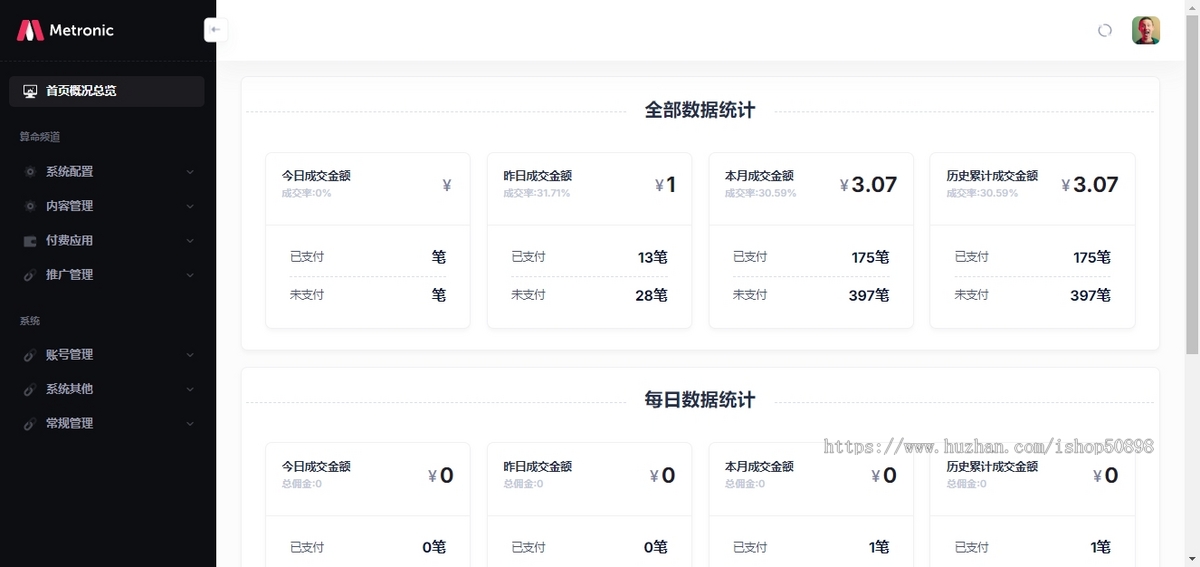Click 28笔 unpaid count
The width and height of the screenshot is (1200, 567).
[x=651, y=295]
